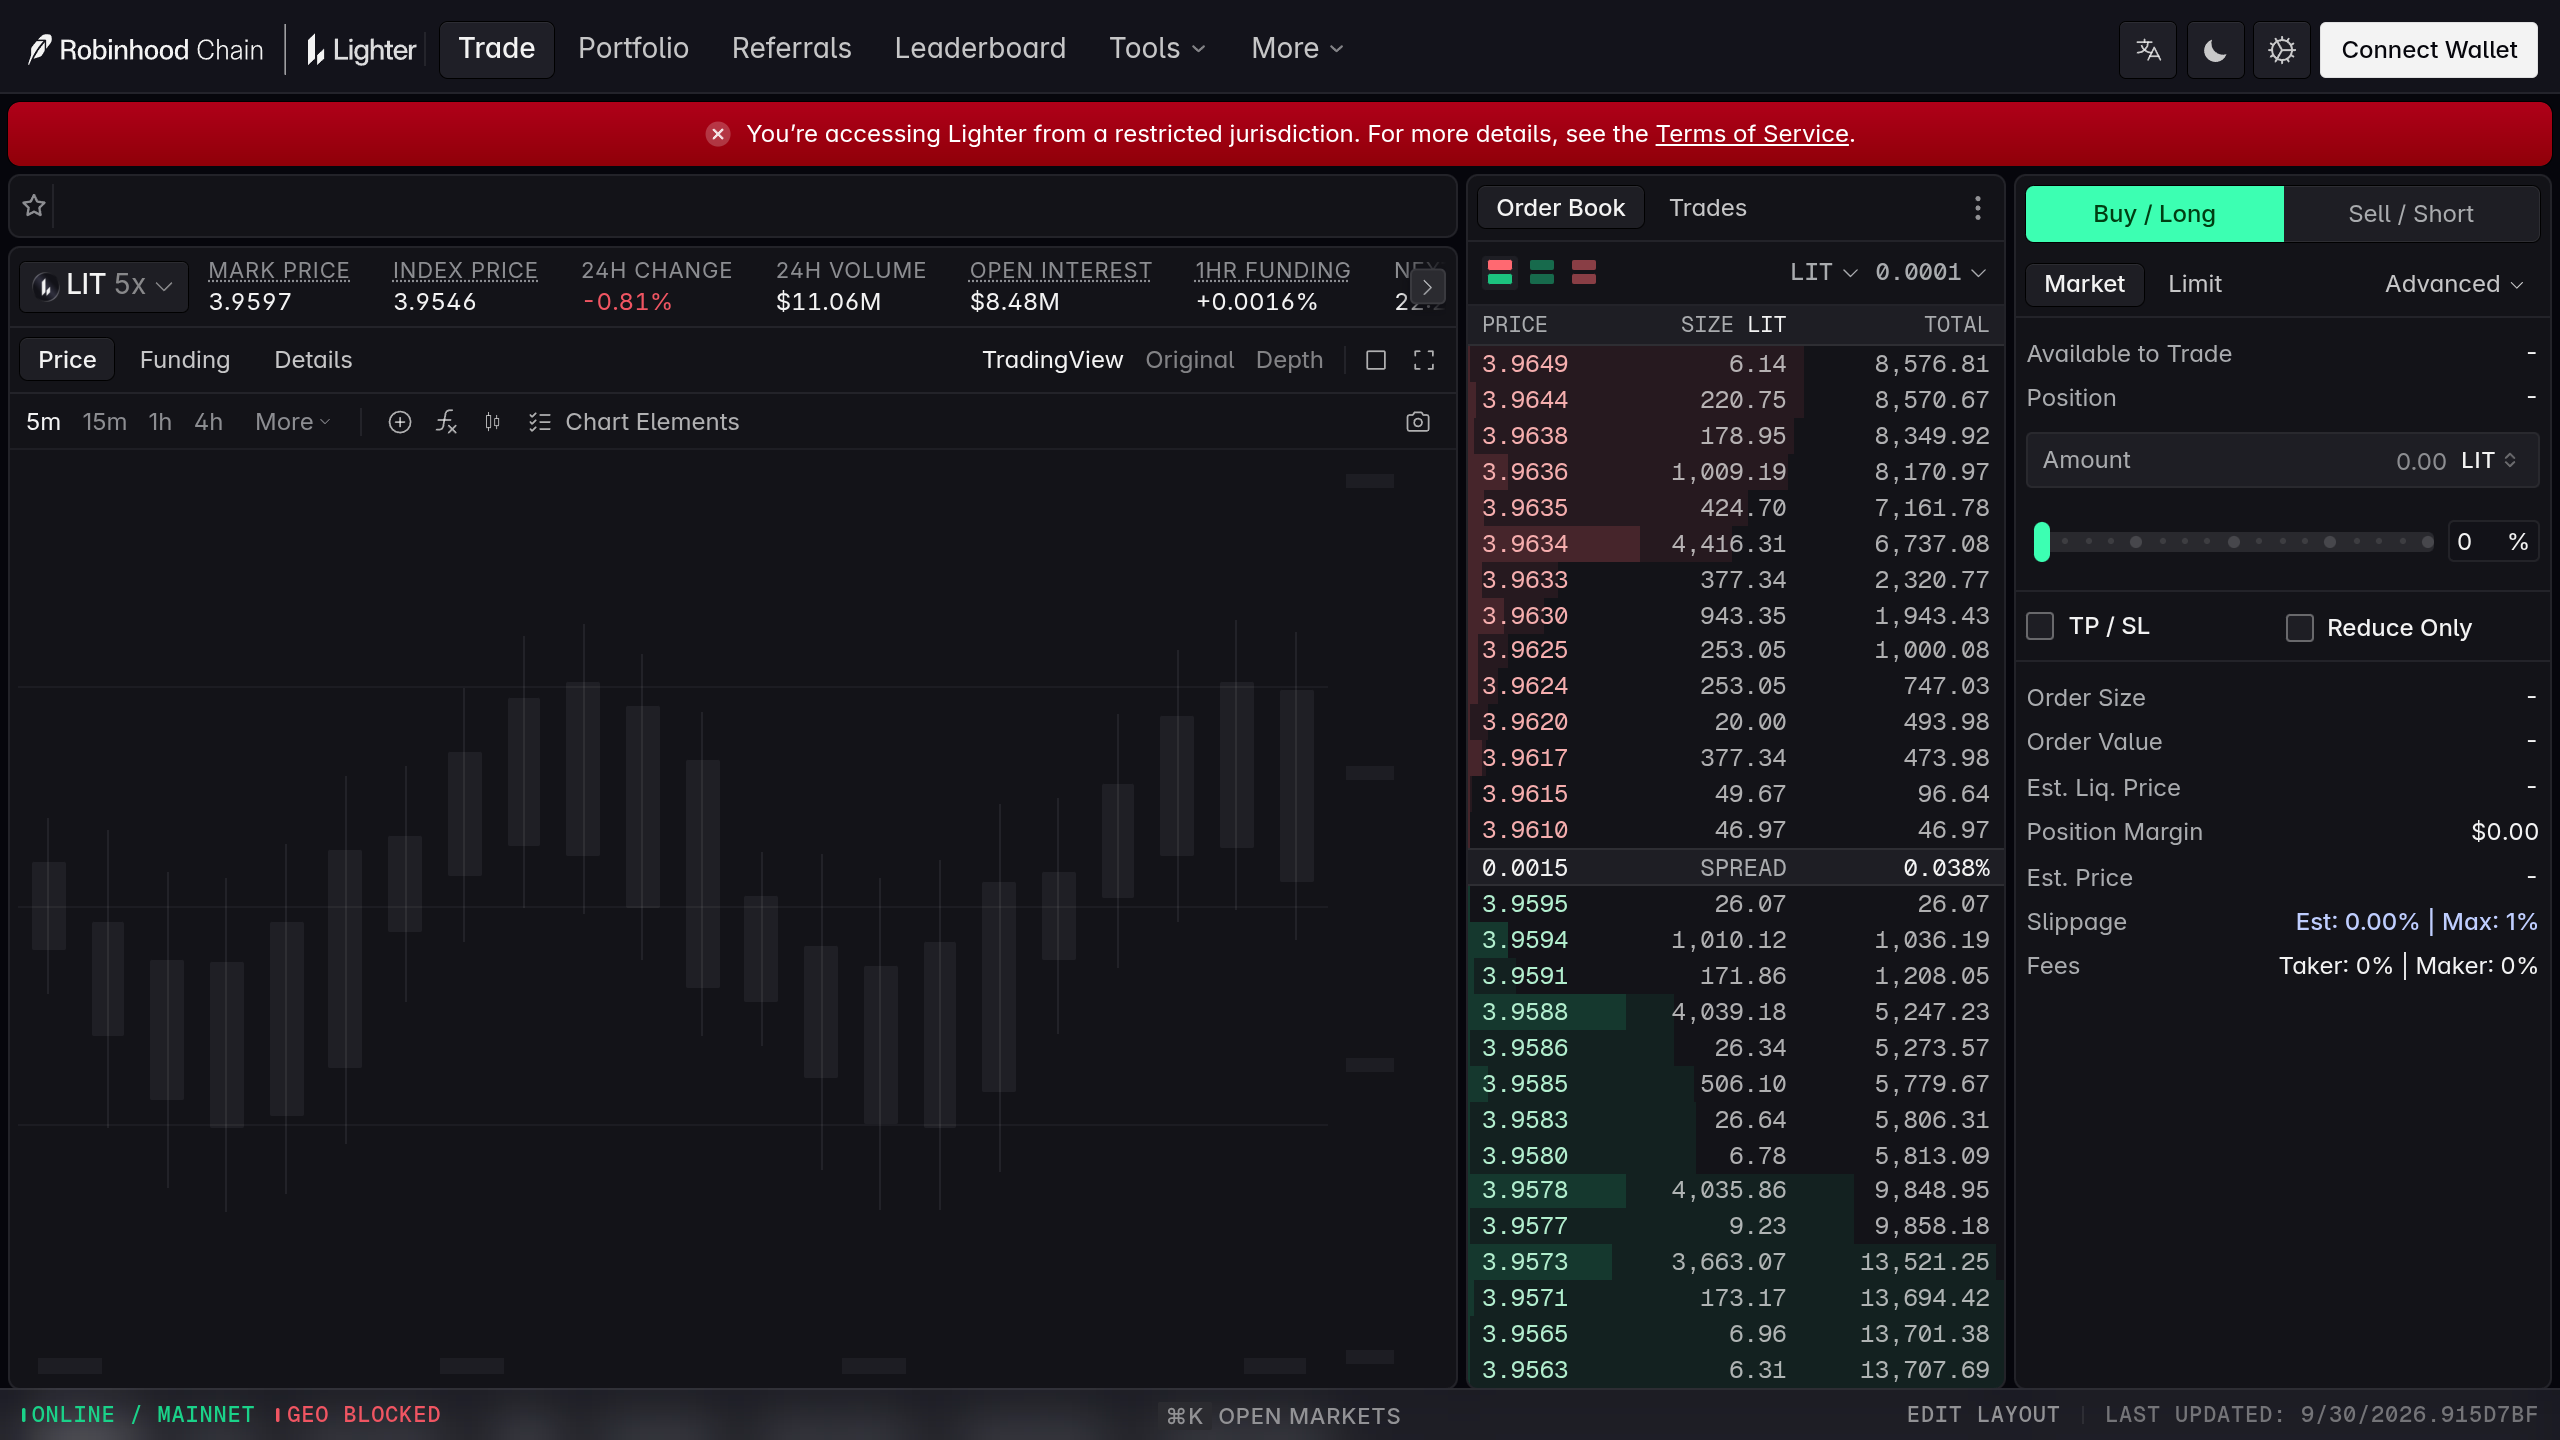2560x1440 pixels.
Task: Open the More navigation dropdown
Action: point(1297,48)
